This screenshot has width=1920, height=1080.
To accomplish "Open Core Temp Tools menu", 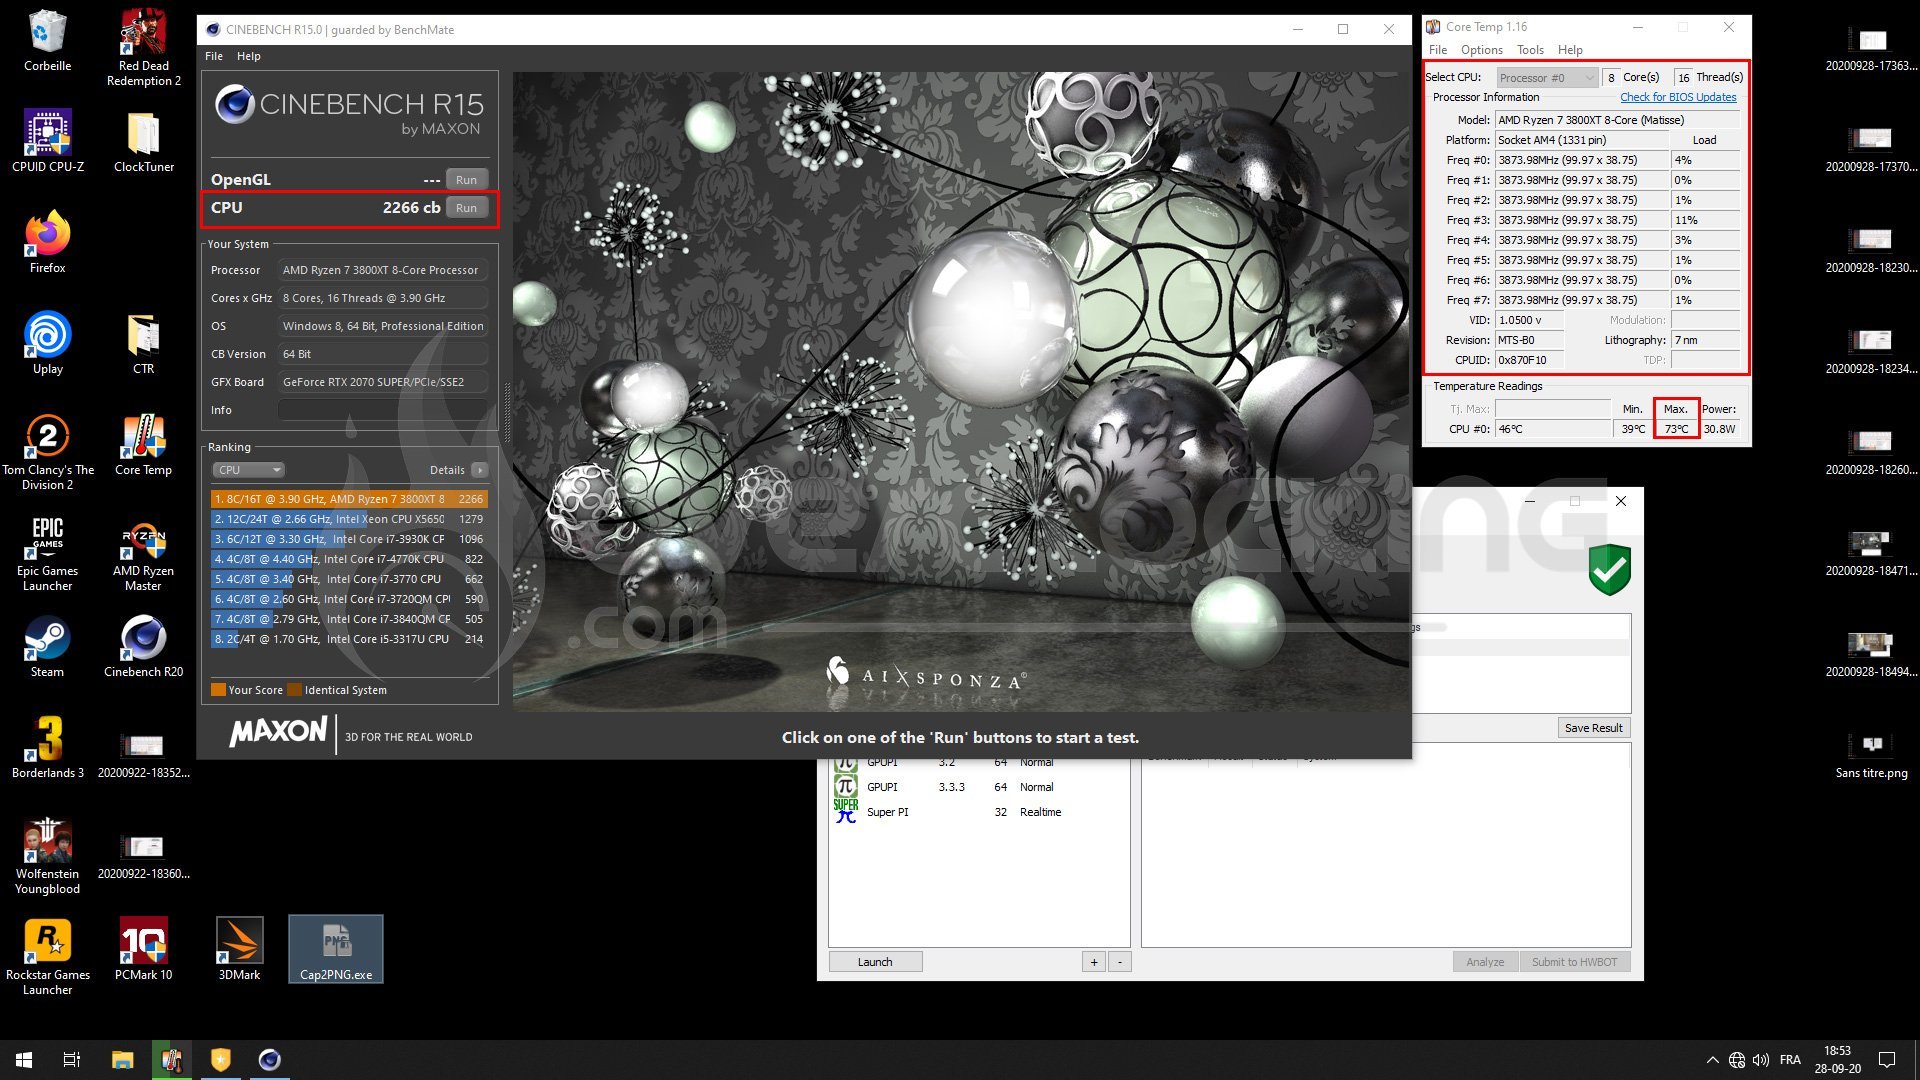I will coord(1530,50).
